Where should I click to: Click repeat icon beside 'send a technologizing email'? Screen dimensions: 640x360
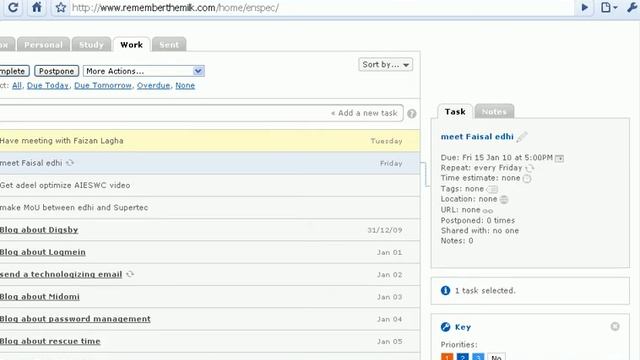[130, 274]
